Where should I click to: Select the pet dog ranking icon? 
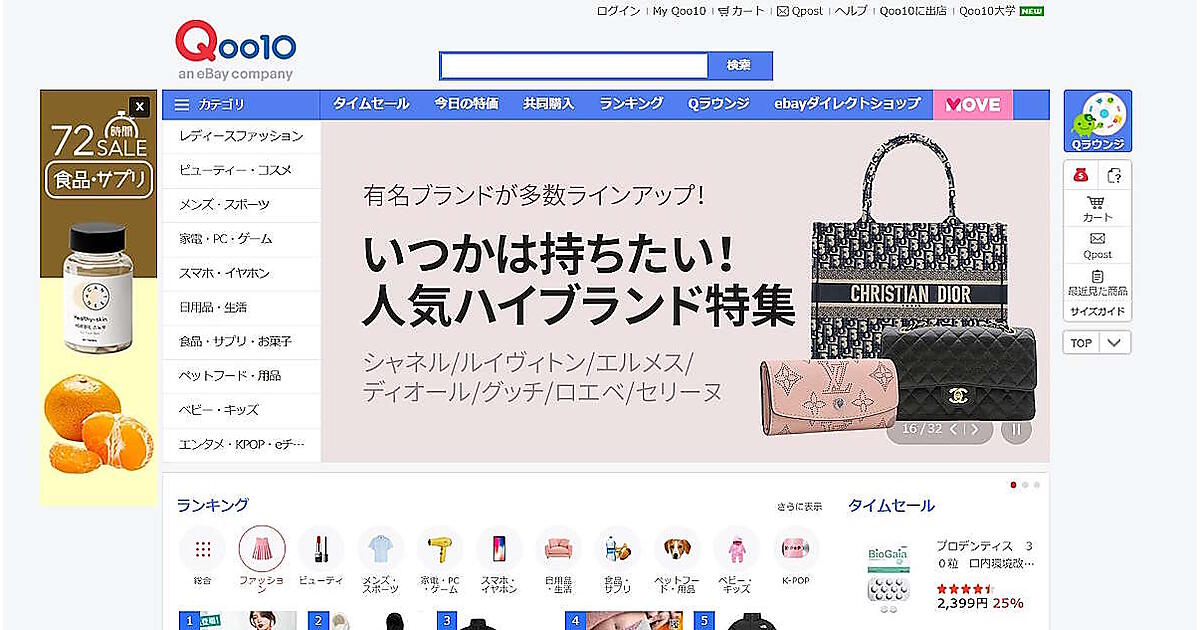point(677,549)
